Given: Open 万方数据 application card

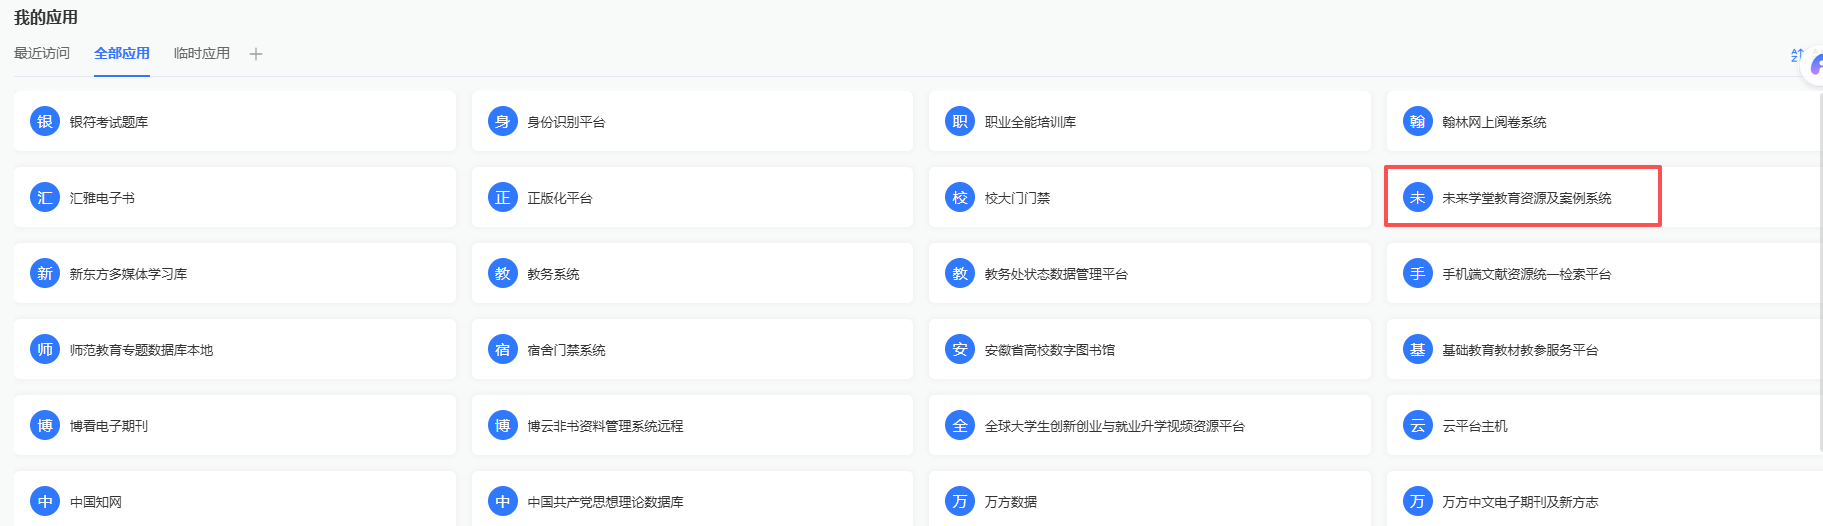Looking at the screenshot, I should click(1010, 502).
